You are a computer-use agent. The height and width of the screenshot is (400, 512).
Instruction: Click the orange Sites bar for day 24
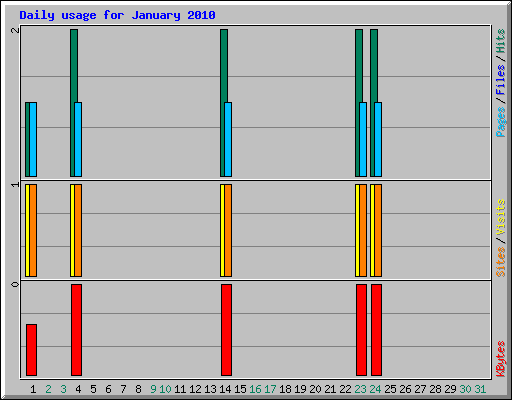pyautogui.click(x=378, y=230)
